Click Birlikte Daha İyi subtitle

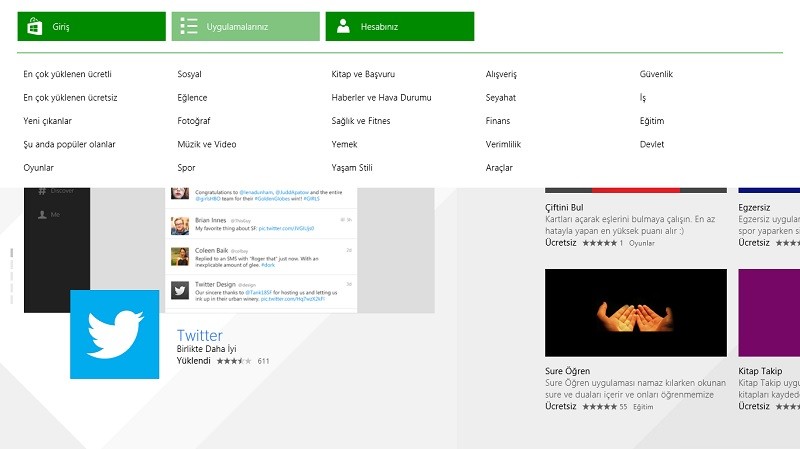pyautogui.click(x=207, y=349)
